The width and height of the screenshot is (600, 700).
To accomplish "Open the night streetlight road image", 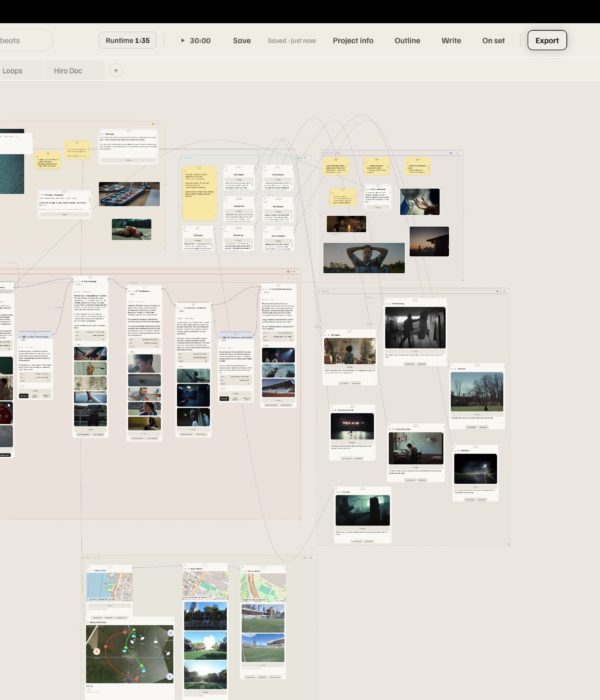I will 475,469.
